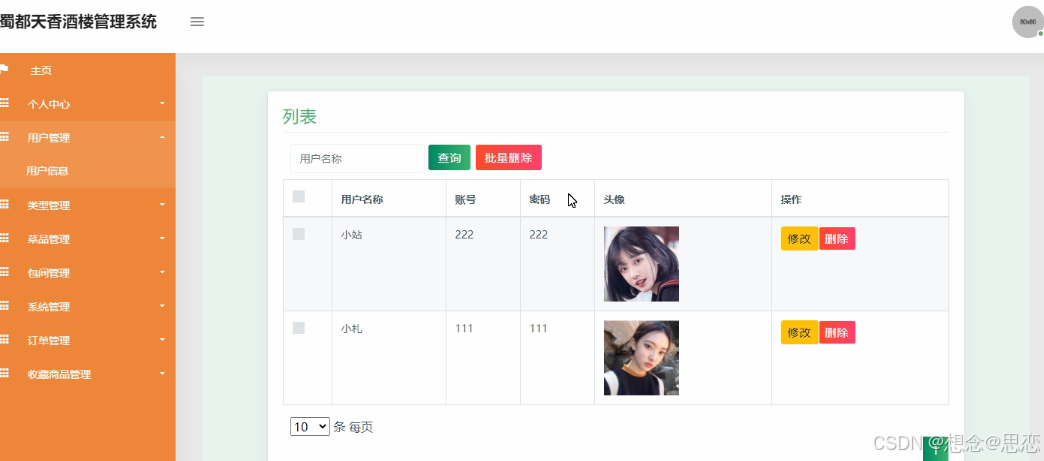Screen dimensions: 1044x461
Task: Click the 密码 column header
Action: pos(540,199)
